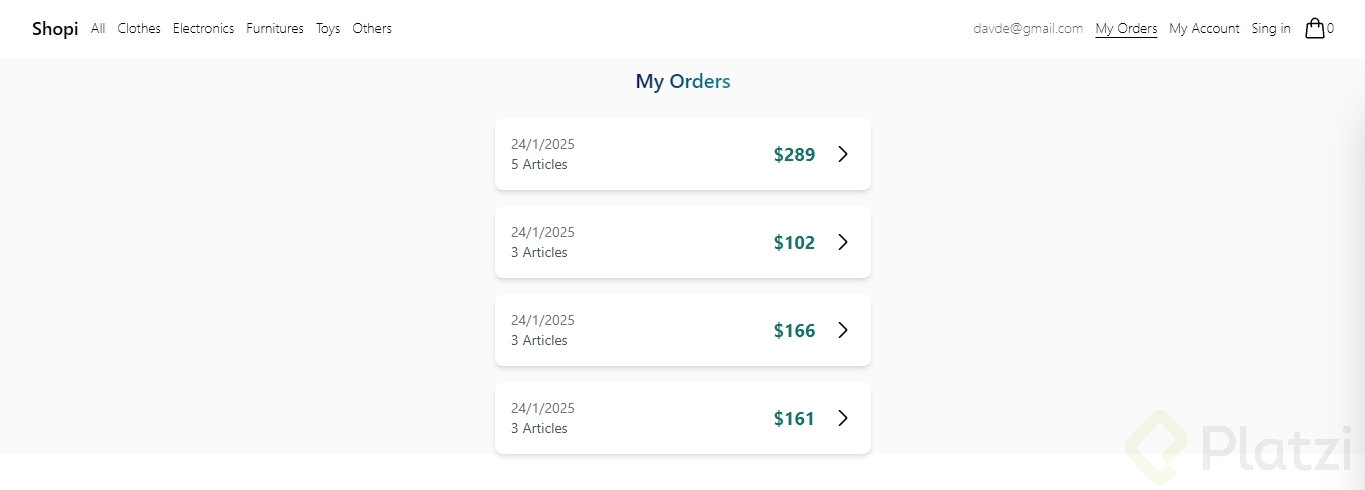Select the All category menu item
This screenshot has height=490, width=1365.
[x=98, y=29]
